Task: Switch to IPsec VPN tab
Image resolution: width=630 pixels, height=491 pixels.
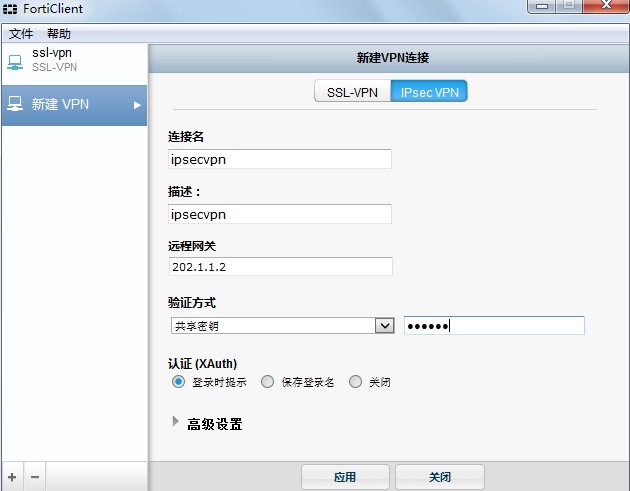Action: [x=429, y=92]
